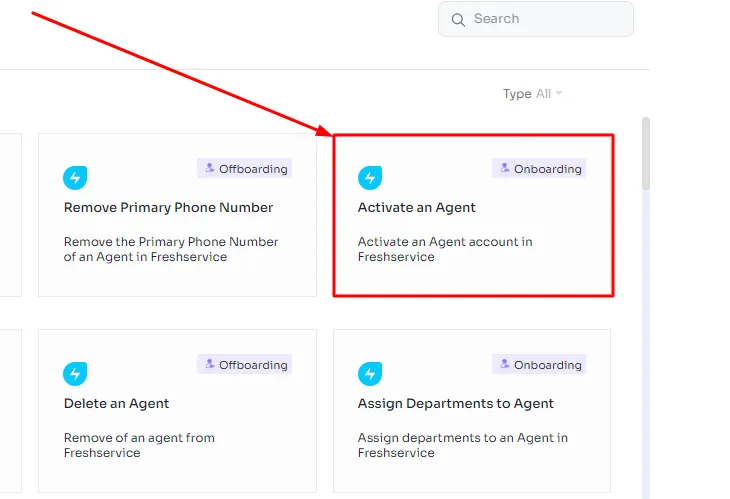Click the Search input field
Viewport: 730px width, 499px height.
535,19
